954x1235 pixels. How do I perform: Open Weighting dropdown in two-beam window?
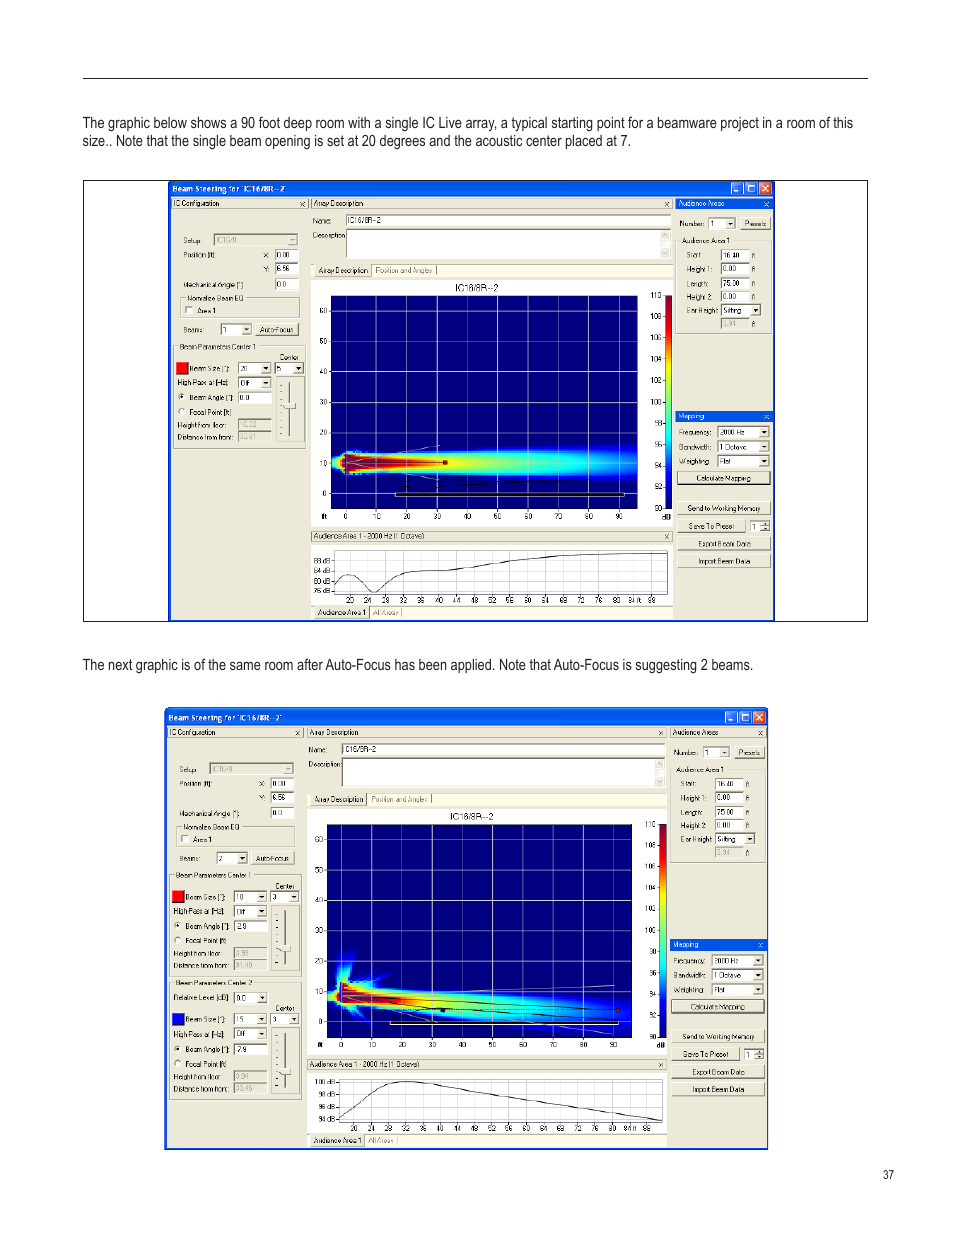point(758,990)
